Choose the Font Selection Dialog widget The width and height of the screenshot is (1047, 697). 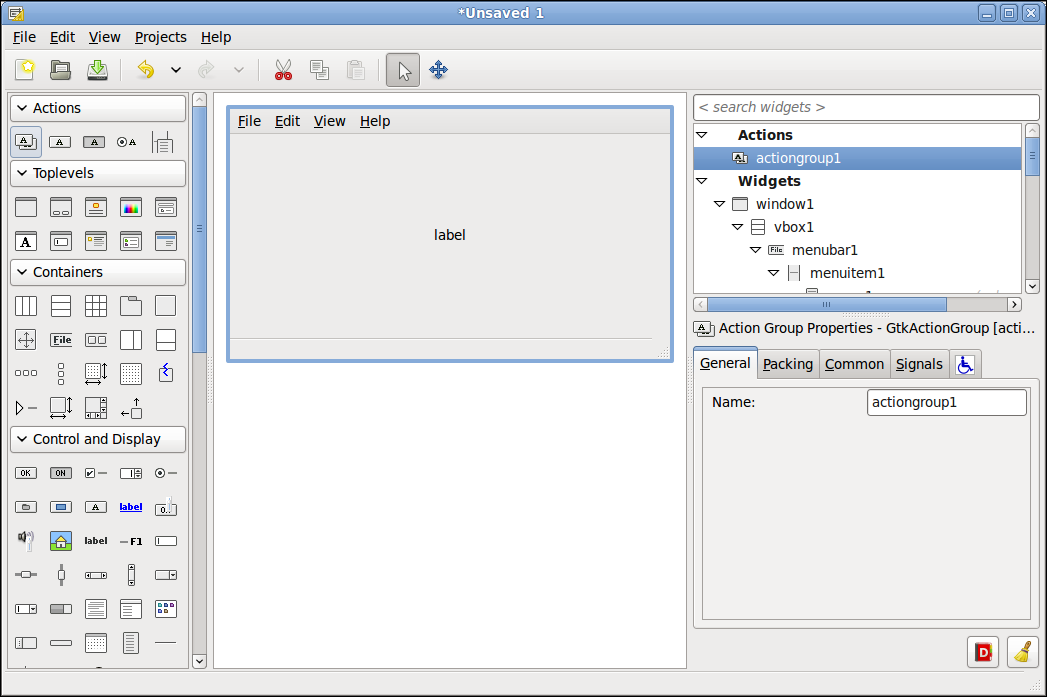[26, 242]
